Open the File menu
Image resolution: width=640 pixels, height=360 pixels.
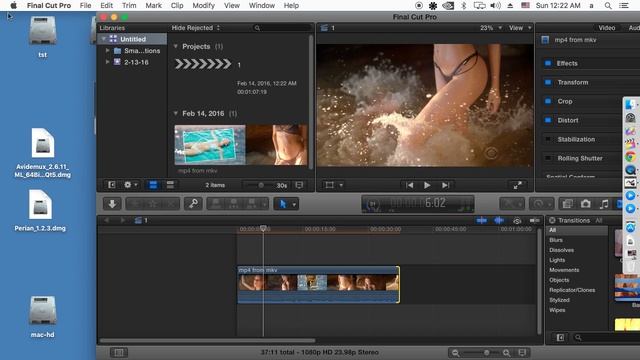[x=85, y=5]
